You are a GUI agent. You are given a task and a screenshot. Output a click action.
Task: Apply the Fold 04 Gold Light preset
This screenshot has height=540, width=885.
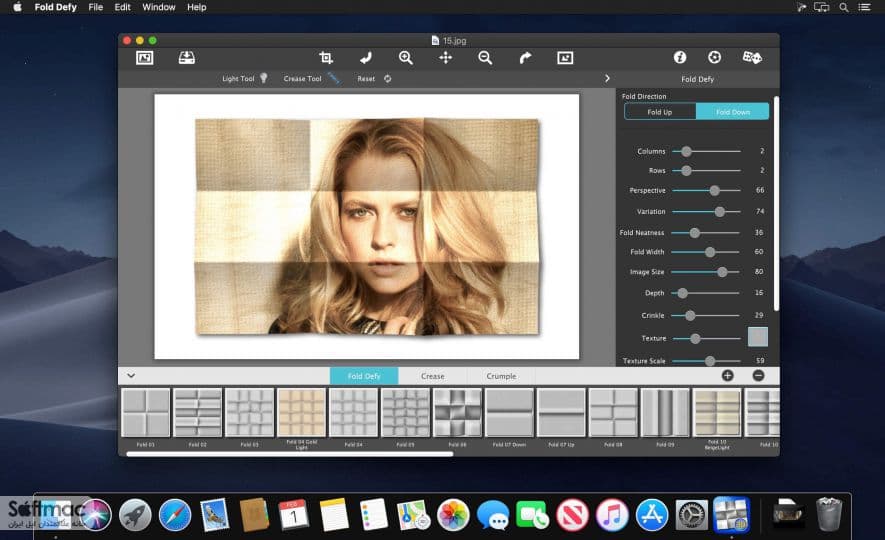(x=301, y=412)
